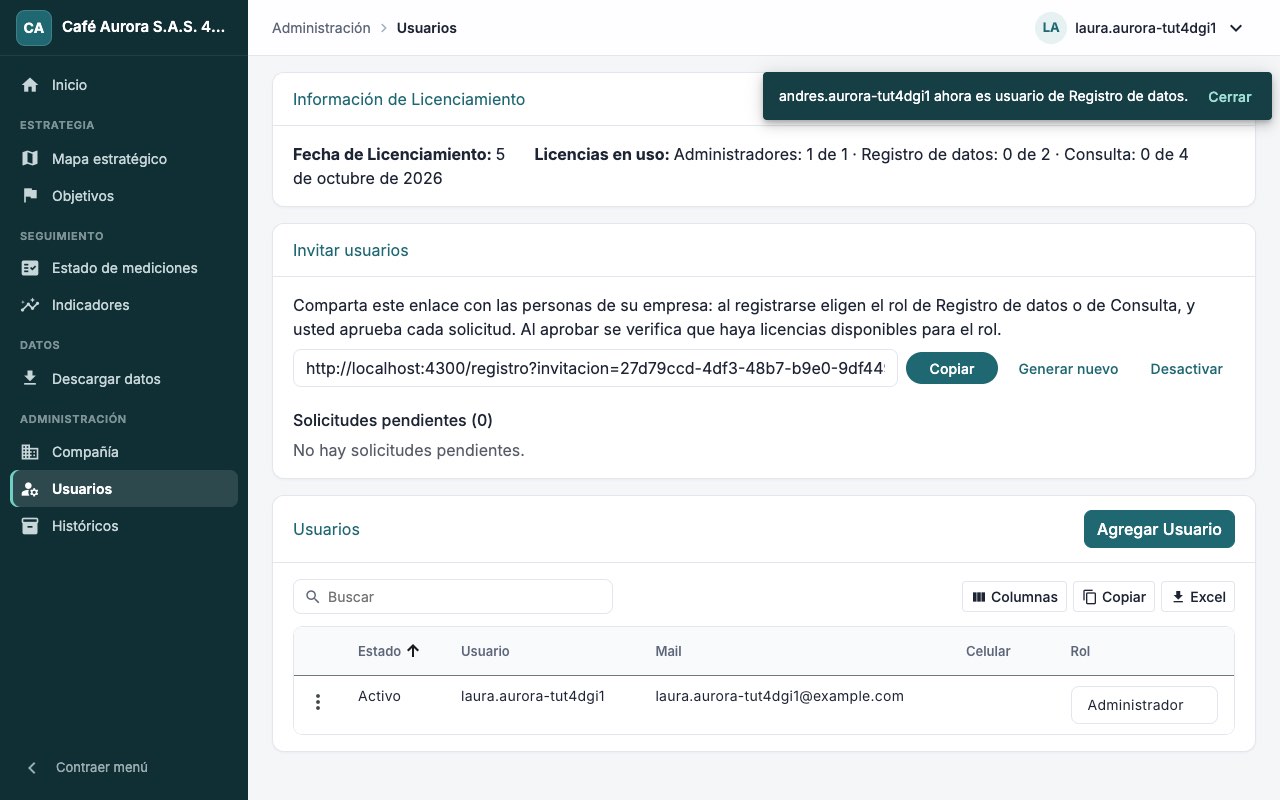Click the LA user avatar
This screenshot has width=1280, height=800.
click(1051, 28)
